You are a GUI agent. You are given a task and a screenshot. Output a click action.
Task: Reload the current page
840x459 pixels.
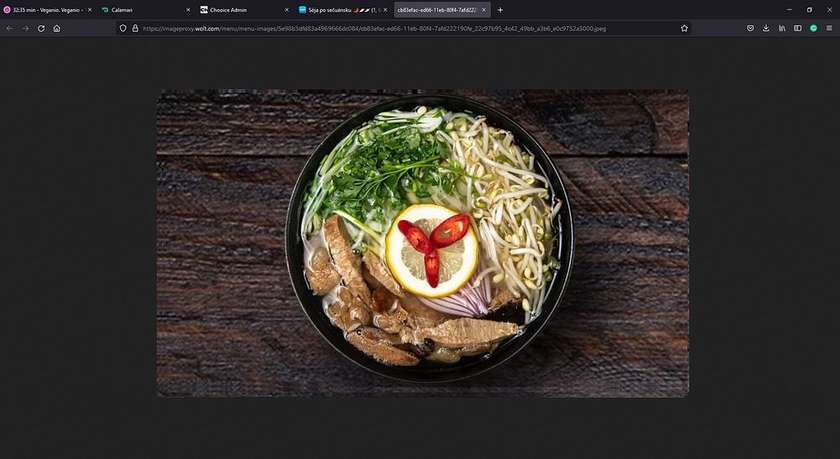pos(41,28)
